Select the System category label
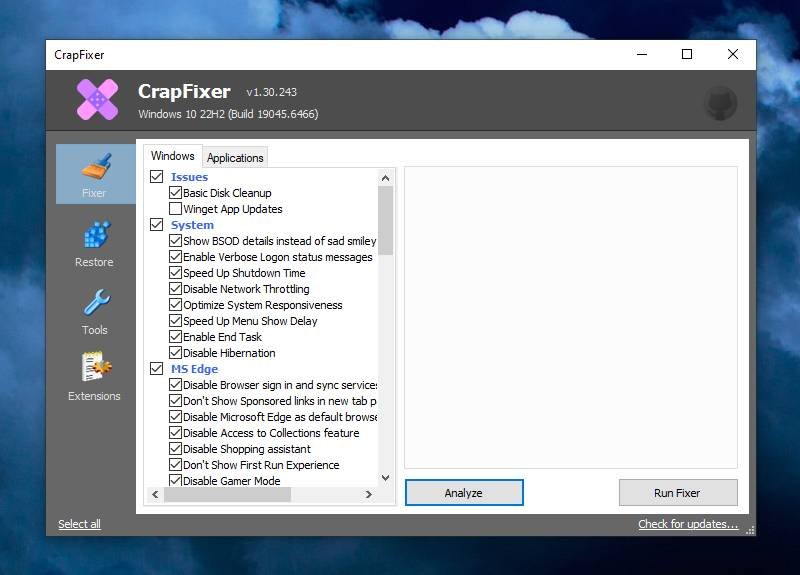 [192, 225]
